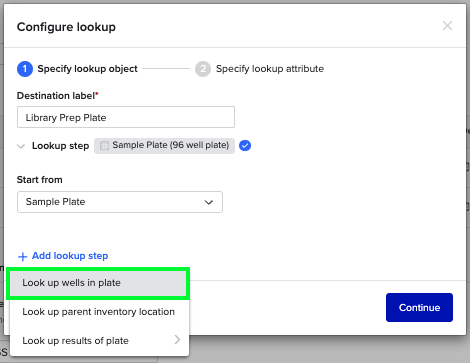470x363 pixels.
Task: Click the plate grid icon in the chip
Action: (104, 146)
